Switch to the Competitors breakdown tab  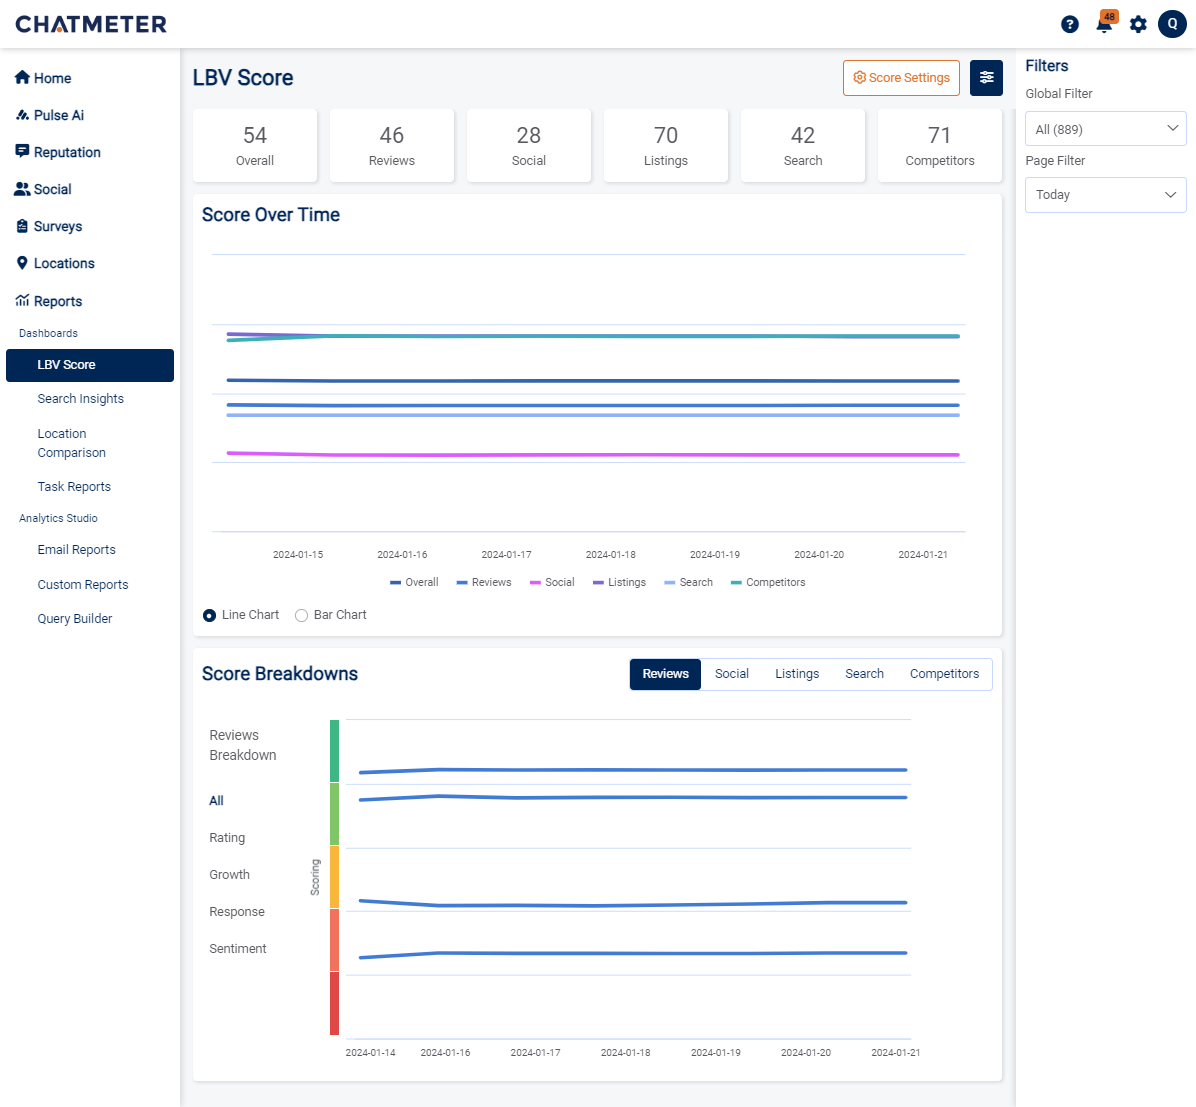pyautogui.click(x=943, y=674)
